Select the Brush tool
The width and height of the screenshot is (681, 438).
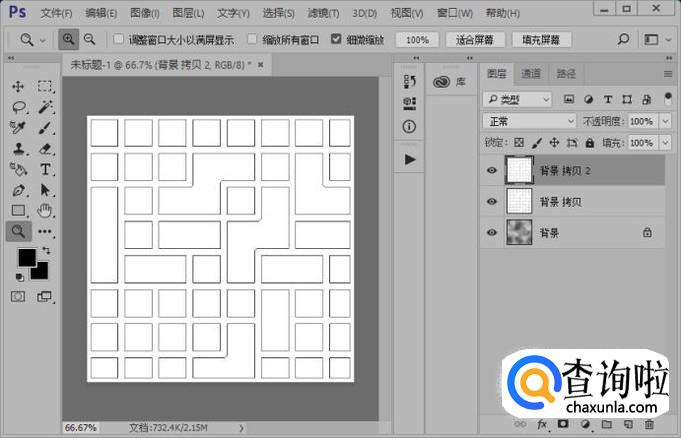coord(45,128)
